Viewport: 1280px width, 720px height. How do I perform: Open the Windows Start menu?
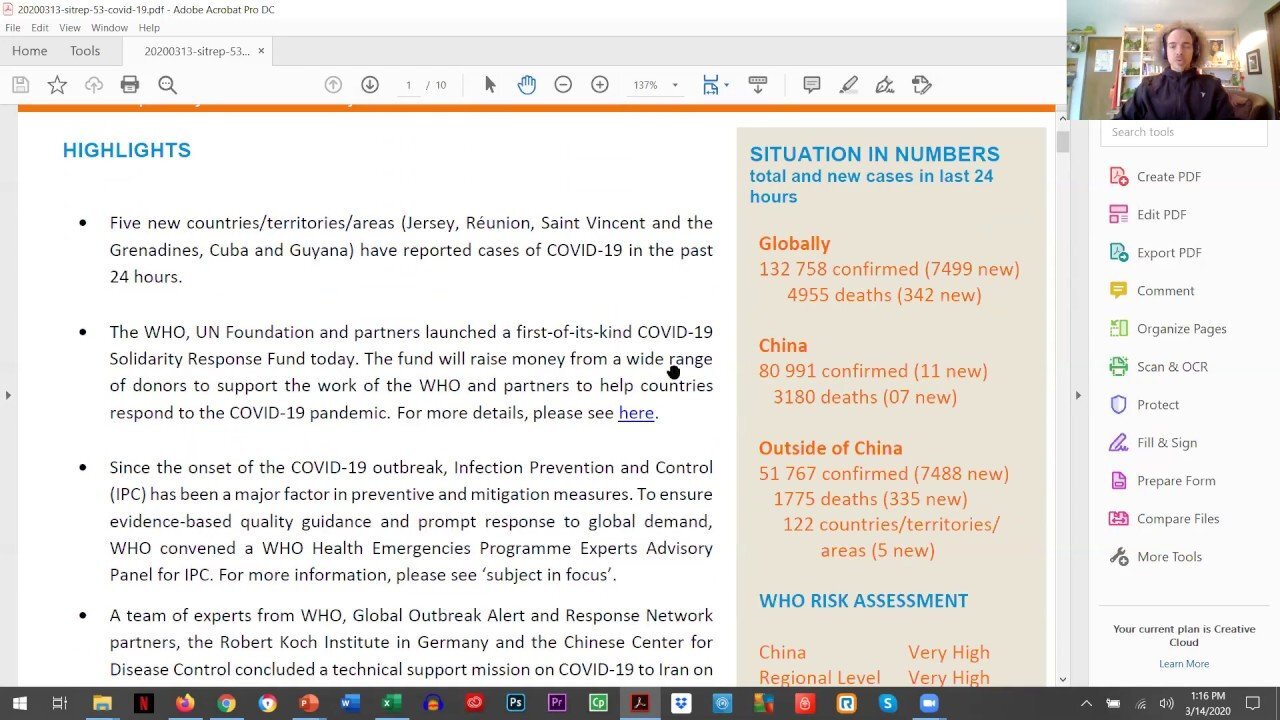coord(19,703)
